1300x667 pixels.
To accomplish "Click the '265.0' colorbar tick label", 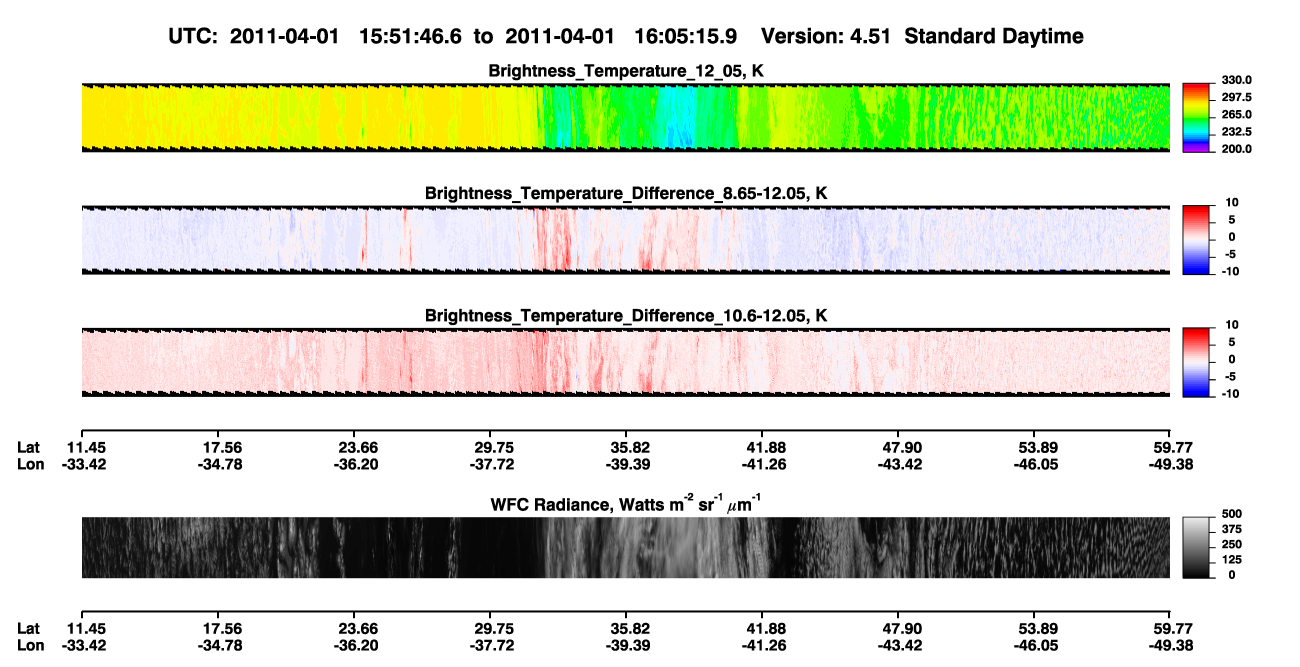I will tap(1237, 114).
